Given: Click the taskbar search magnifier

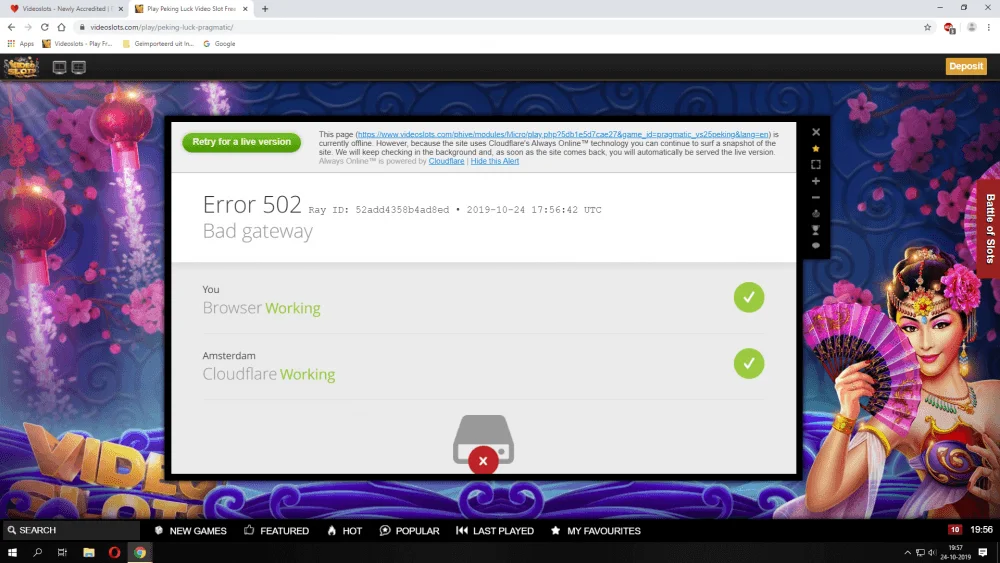Looking at the screenshot, I should 38,552.
